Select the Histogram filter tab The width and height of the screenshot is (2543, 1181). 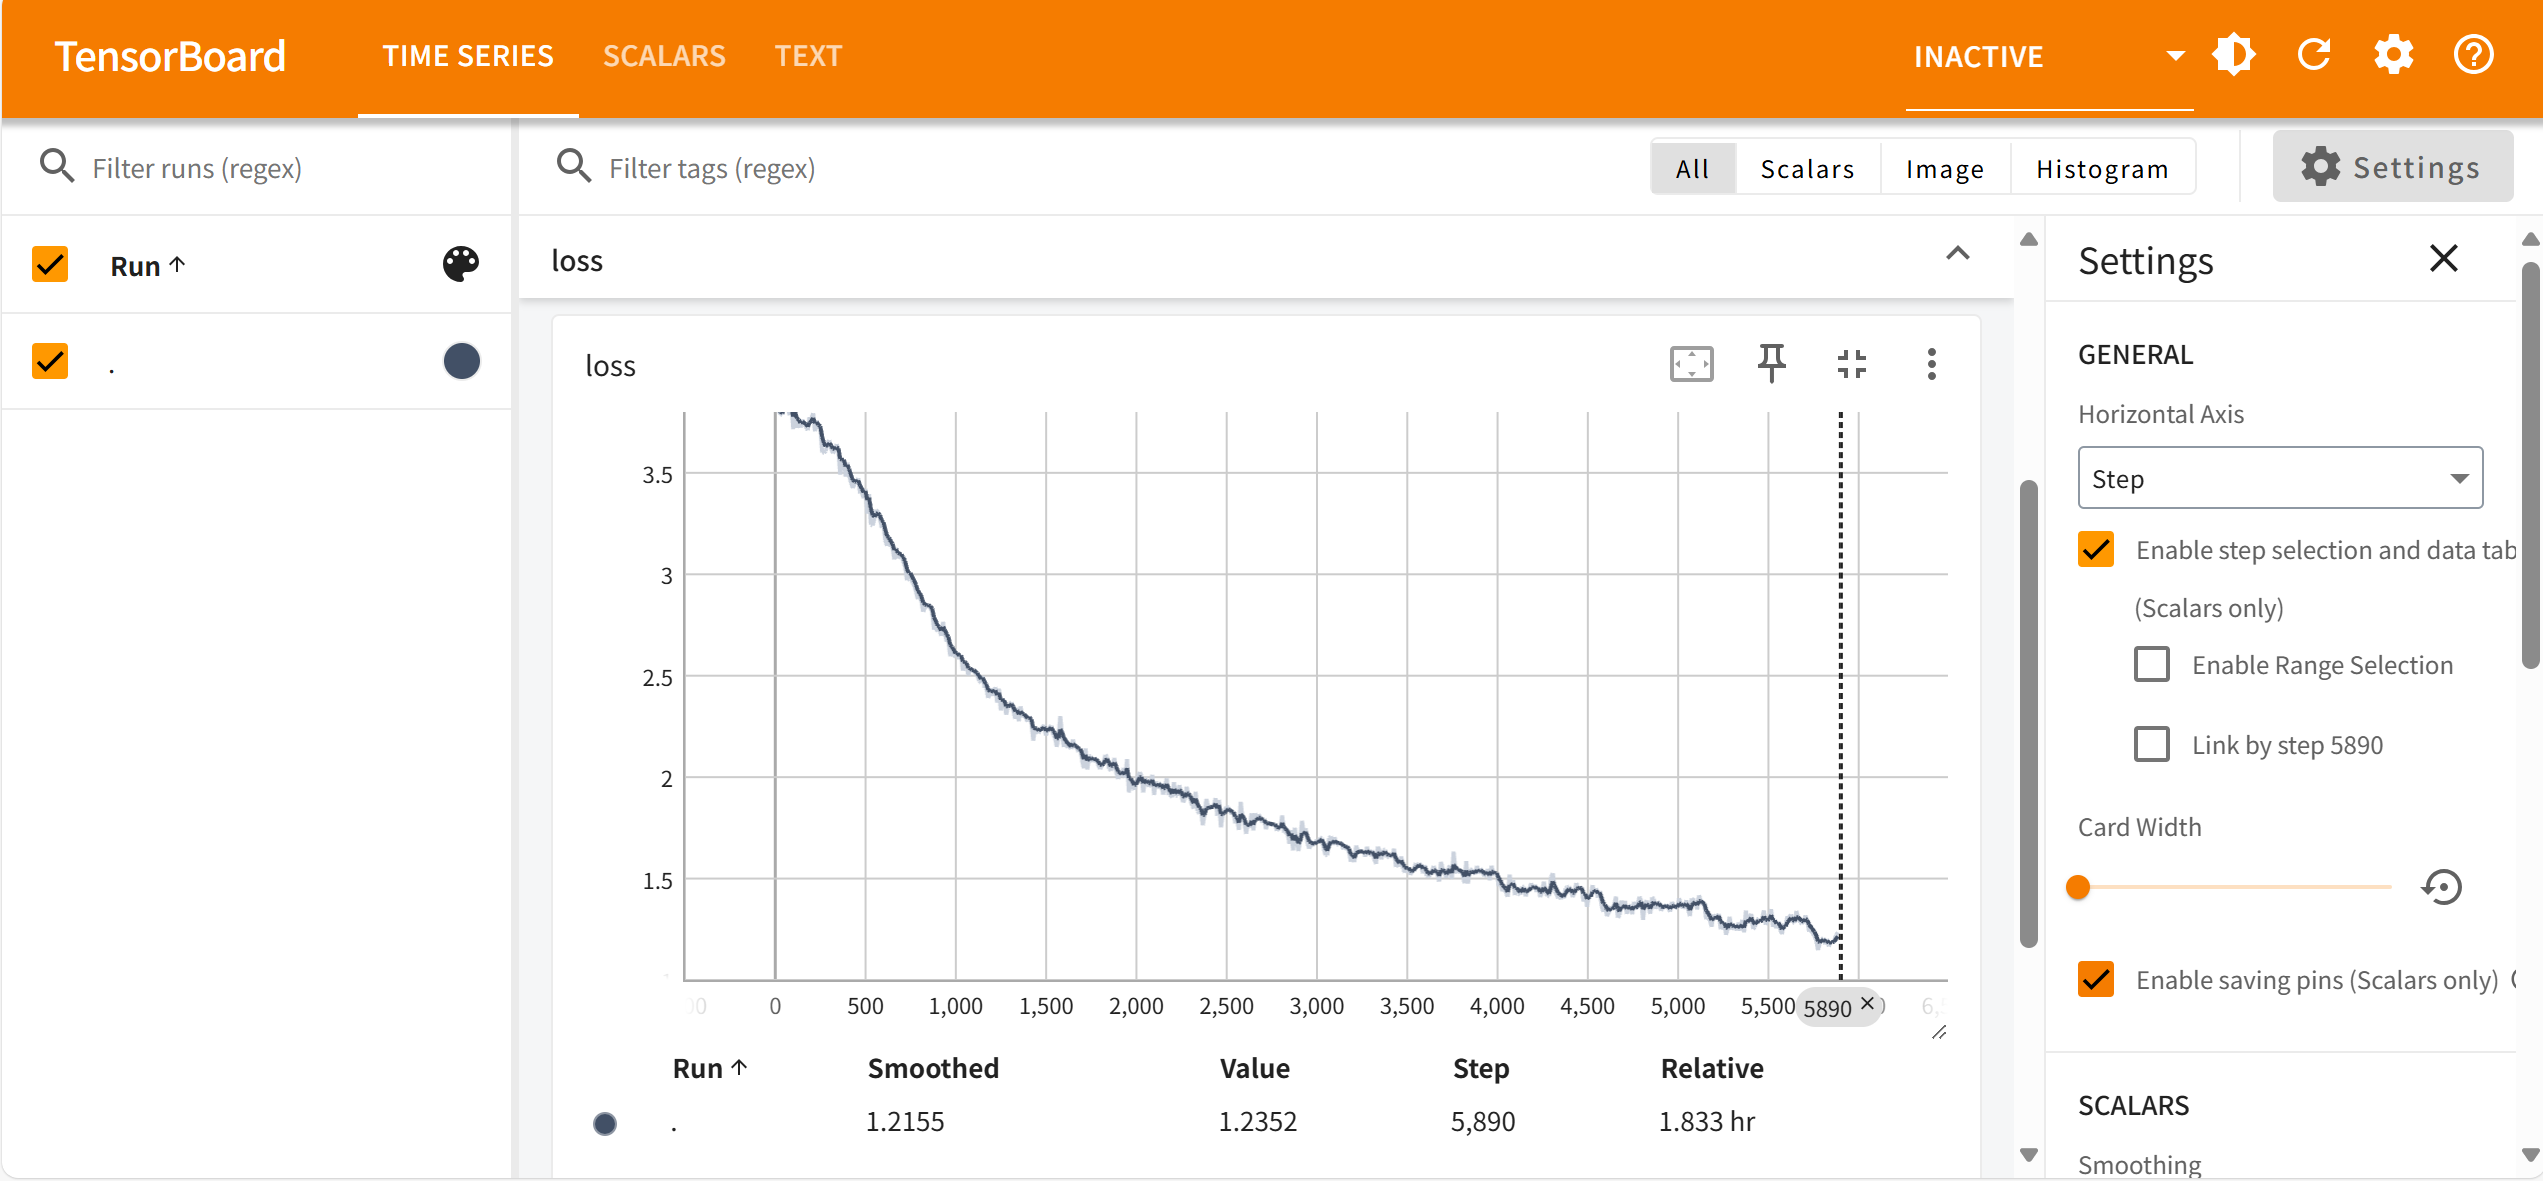pos(2102,169)
